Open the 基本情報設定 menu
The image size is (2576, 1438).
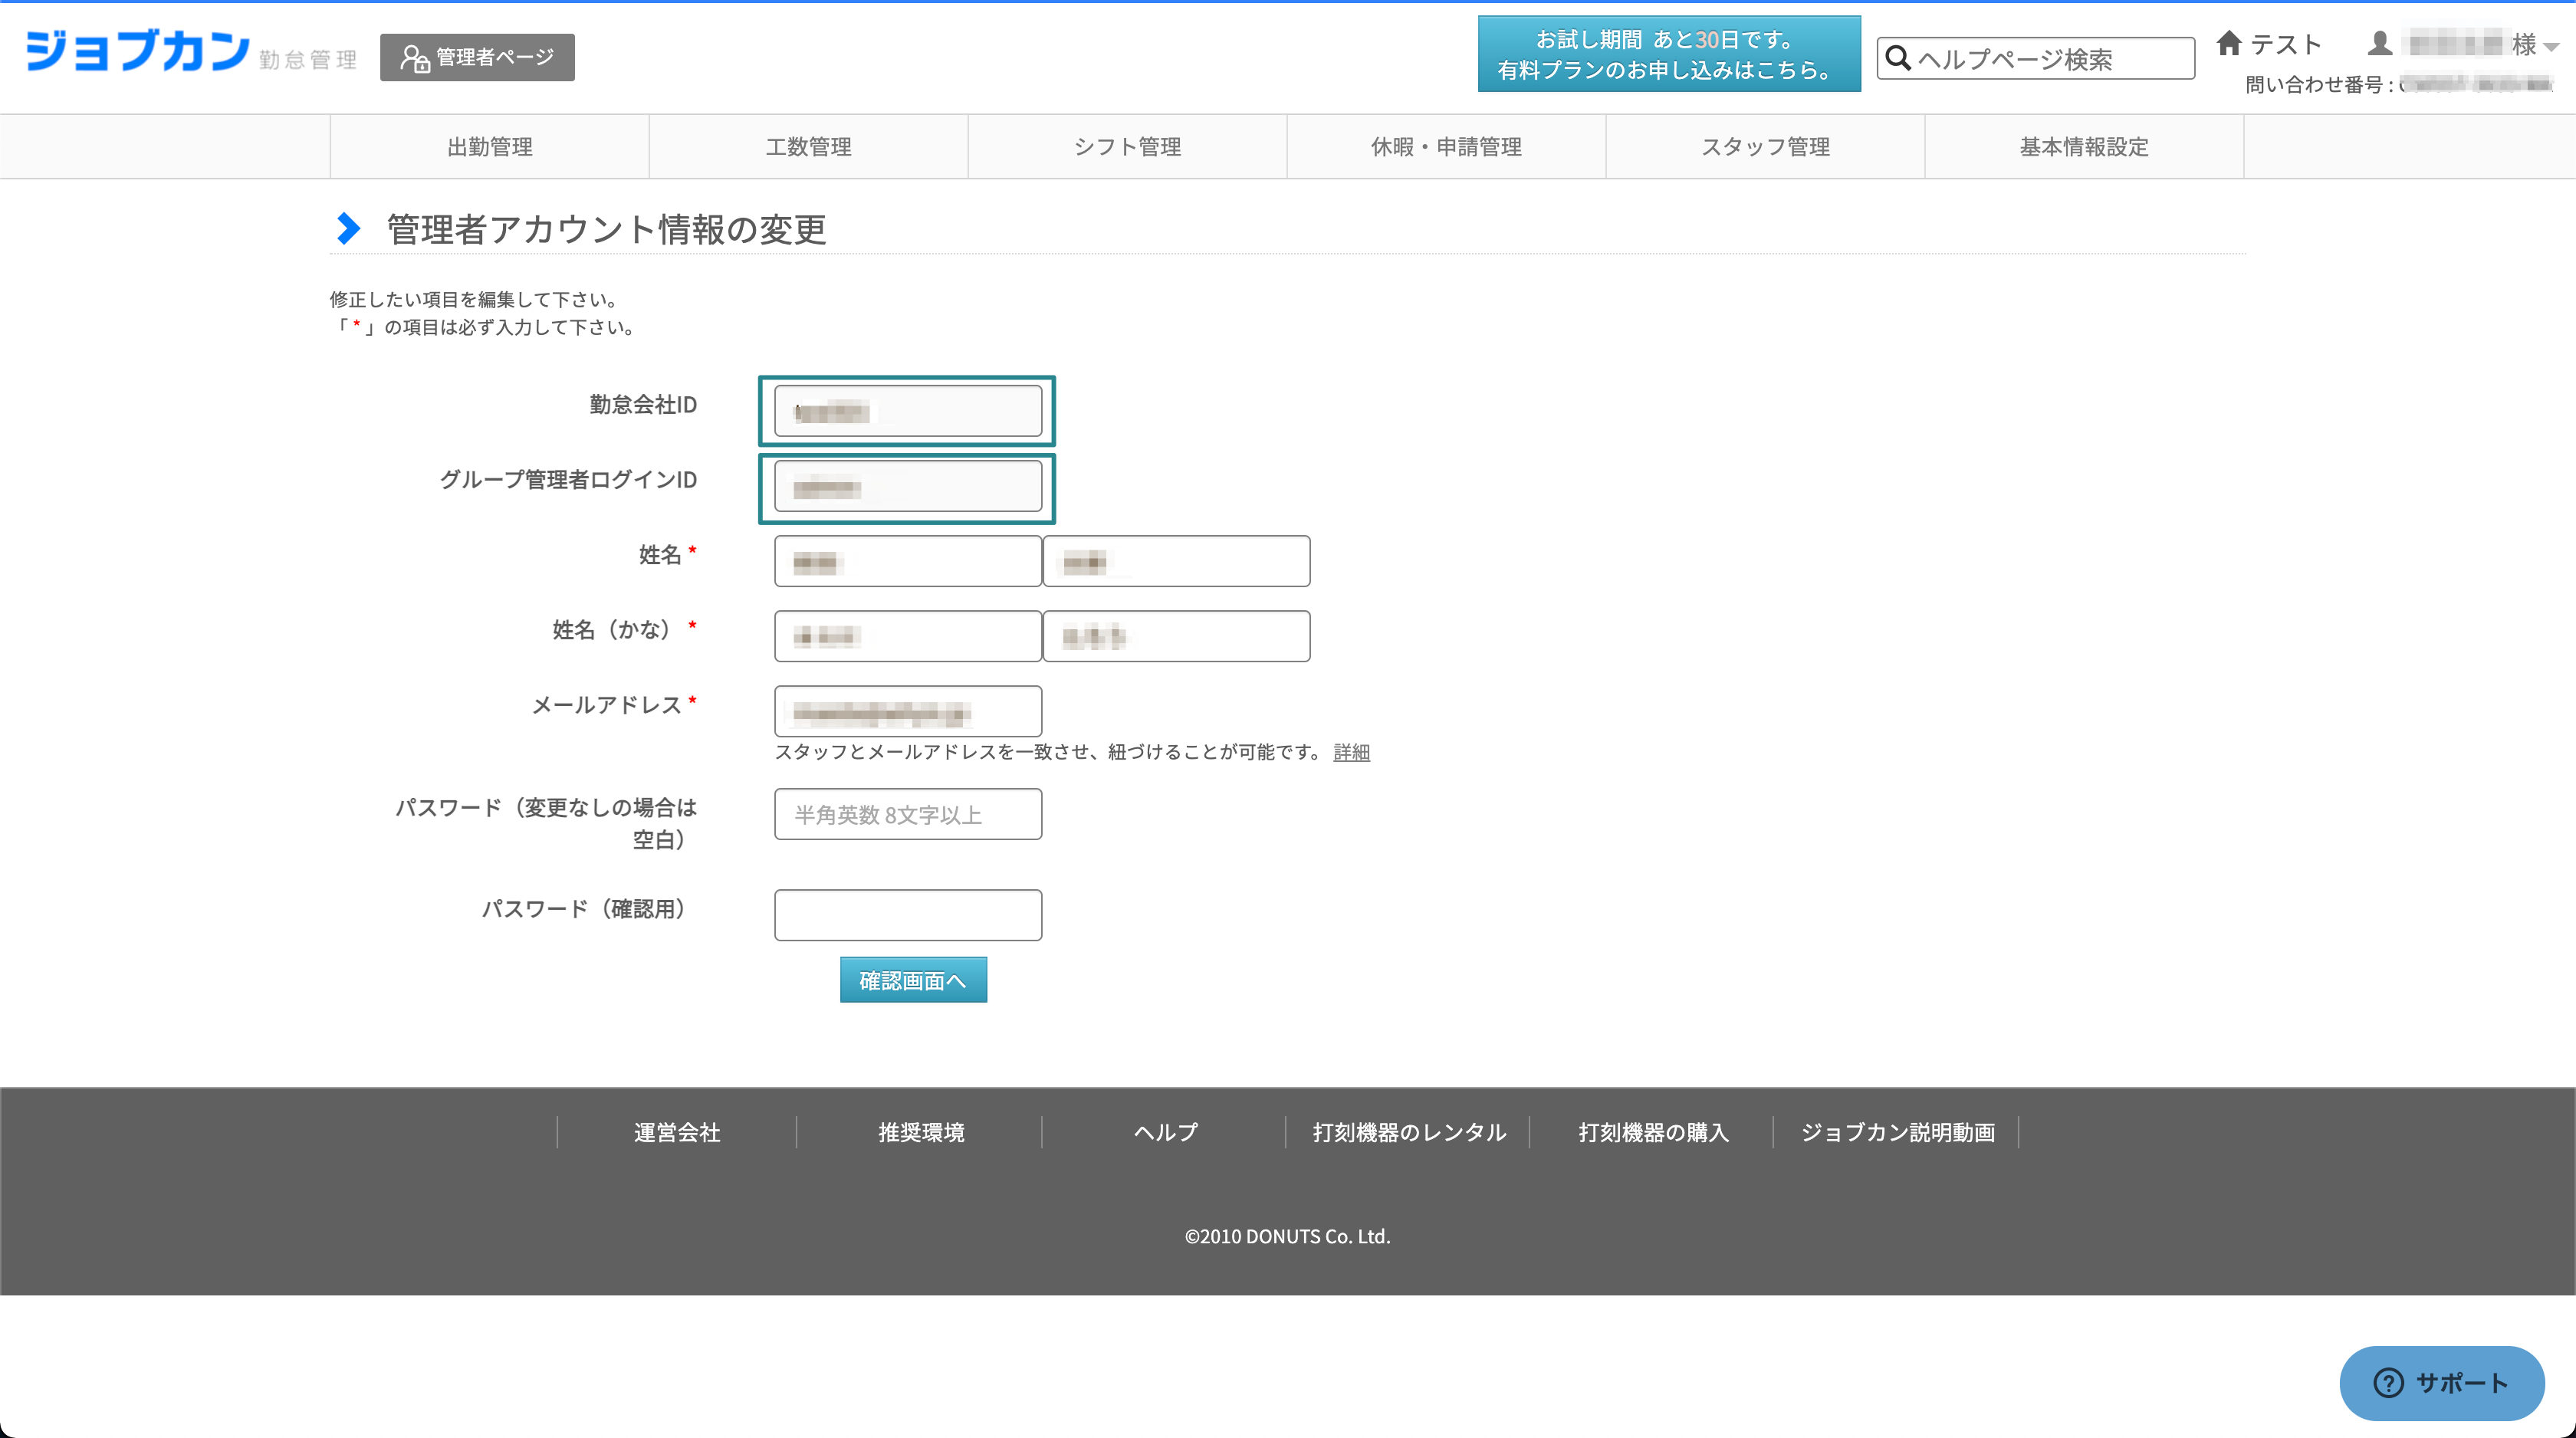tap(2085, 147)
